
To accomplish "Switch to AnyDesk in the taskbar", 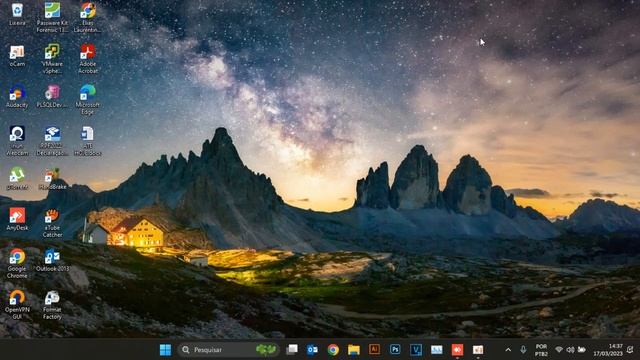I will click(457, 350).
